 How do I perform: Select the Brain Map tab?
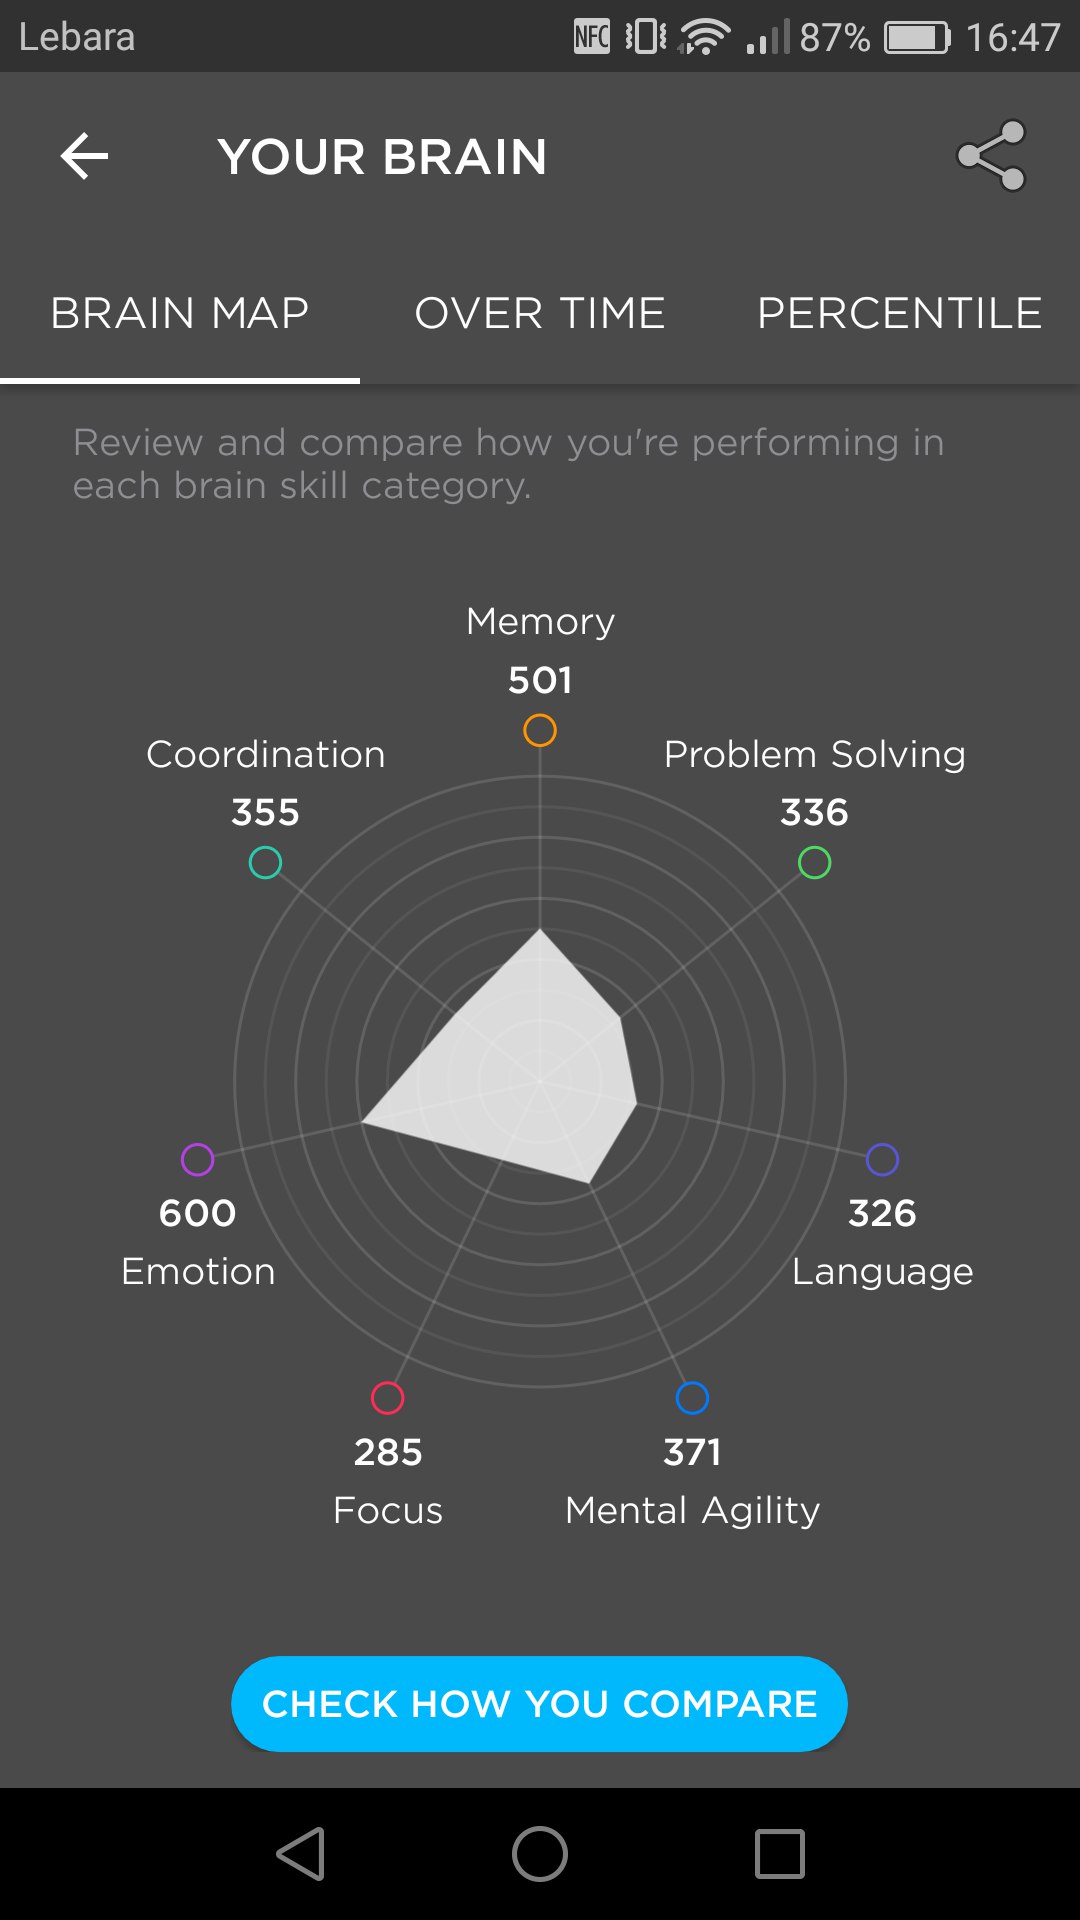point(180,314)
